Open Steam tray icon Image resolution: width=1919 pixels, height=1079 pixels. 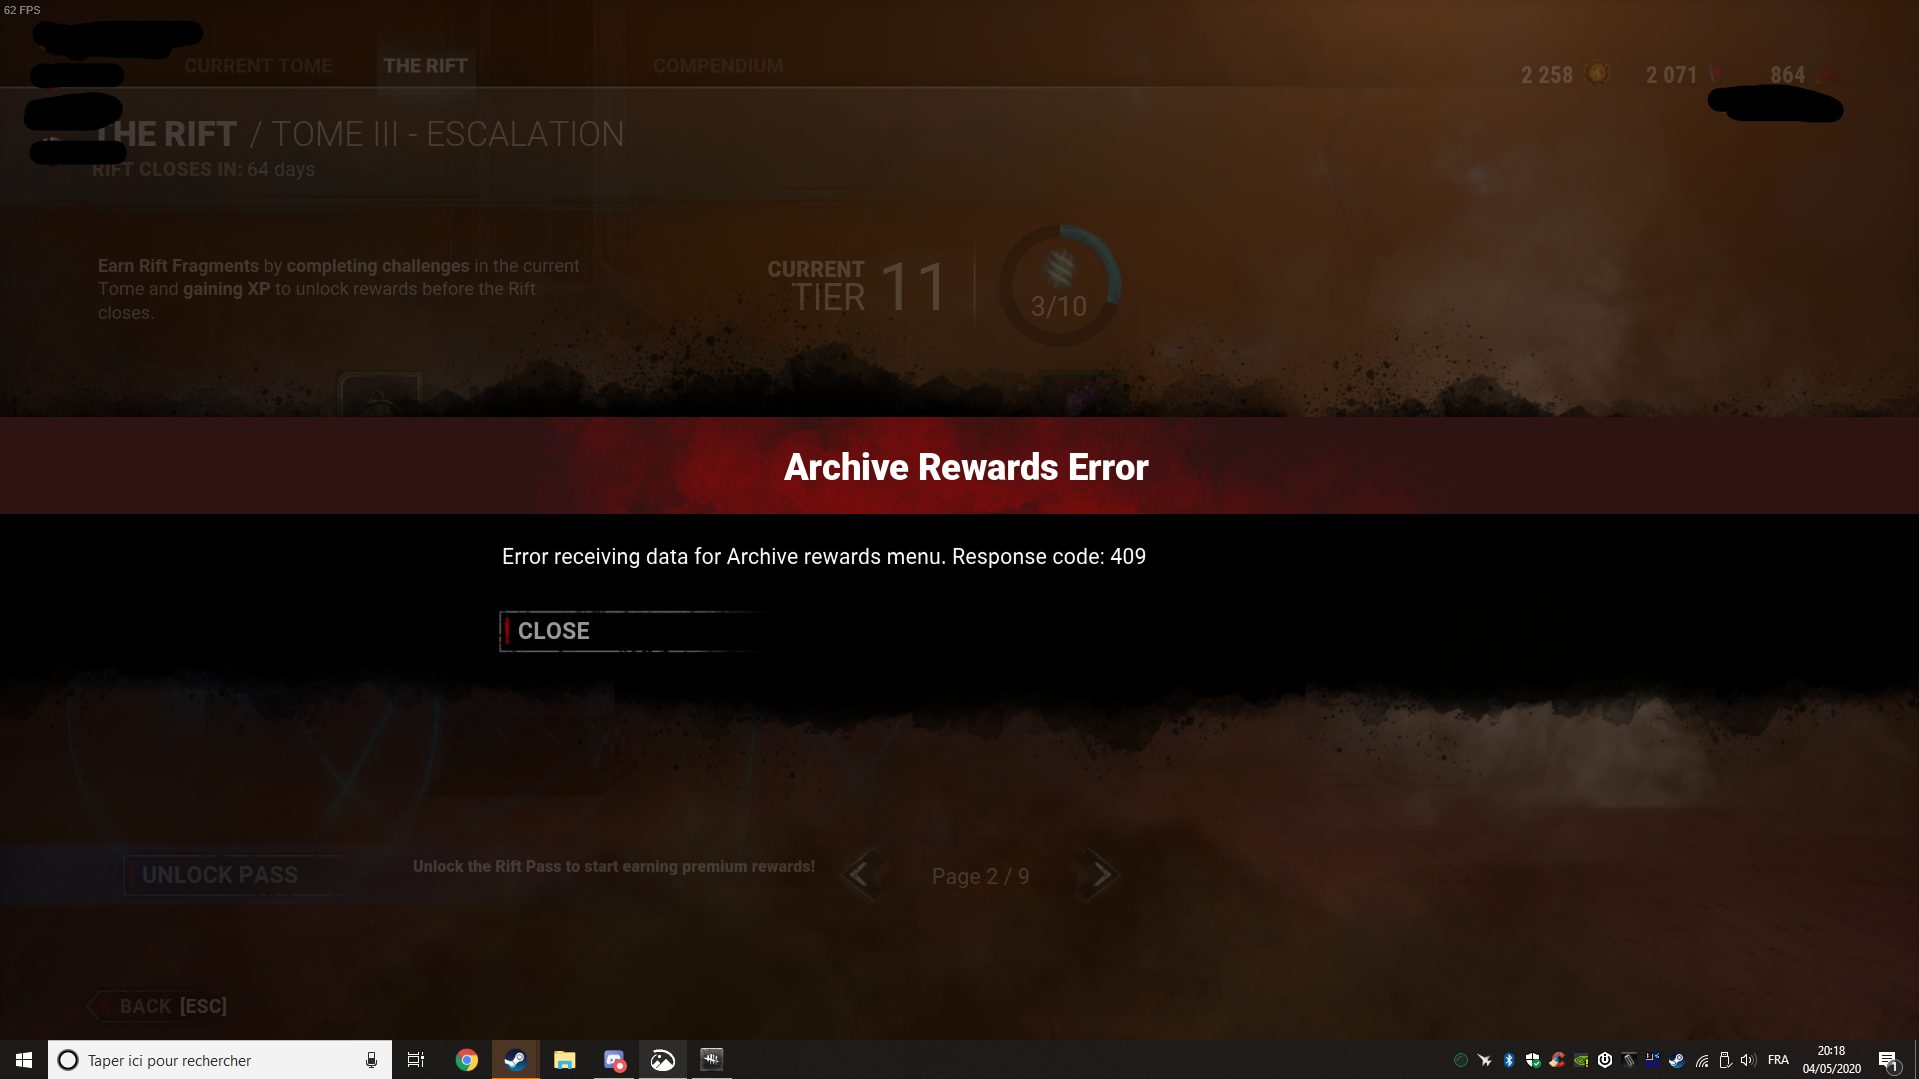point(1677,1060)
